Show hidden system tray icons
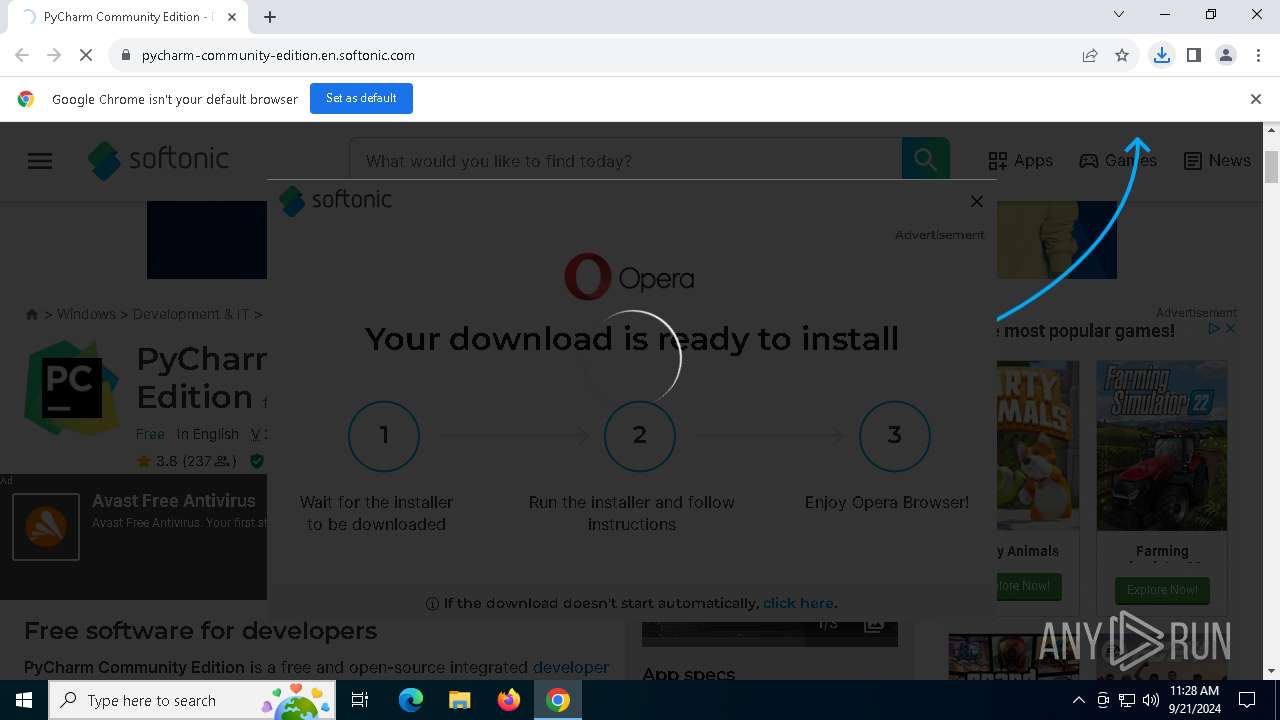The image size is (1280, 720). point(1078,700)
